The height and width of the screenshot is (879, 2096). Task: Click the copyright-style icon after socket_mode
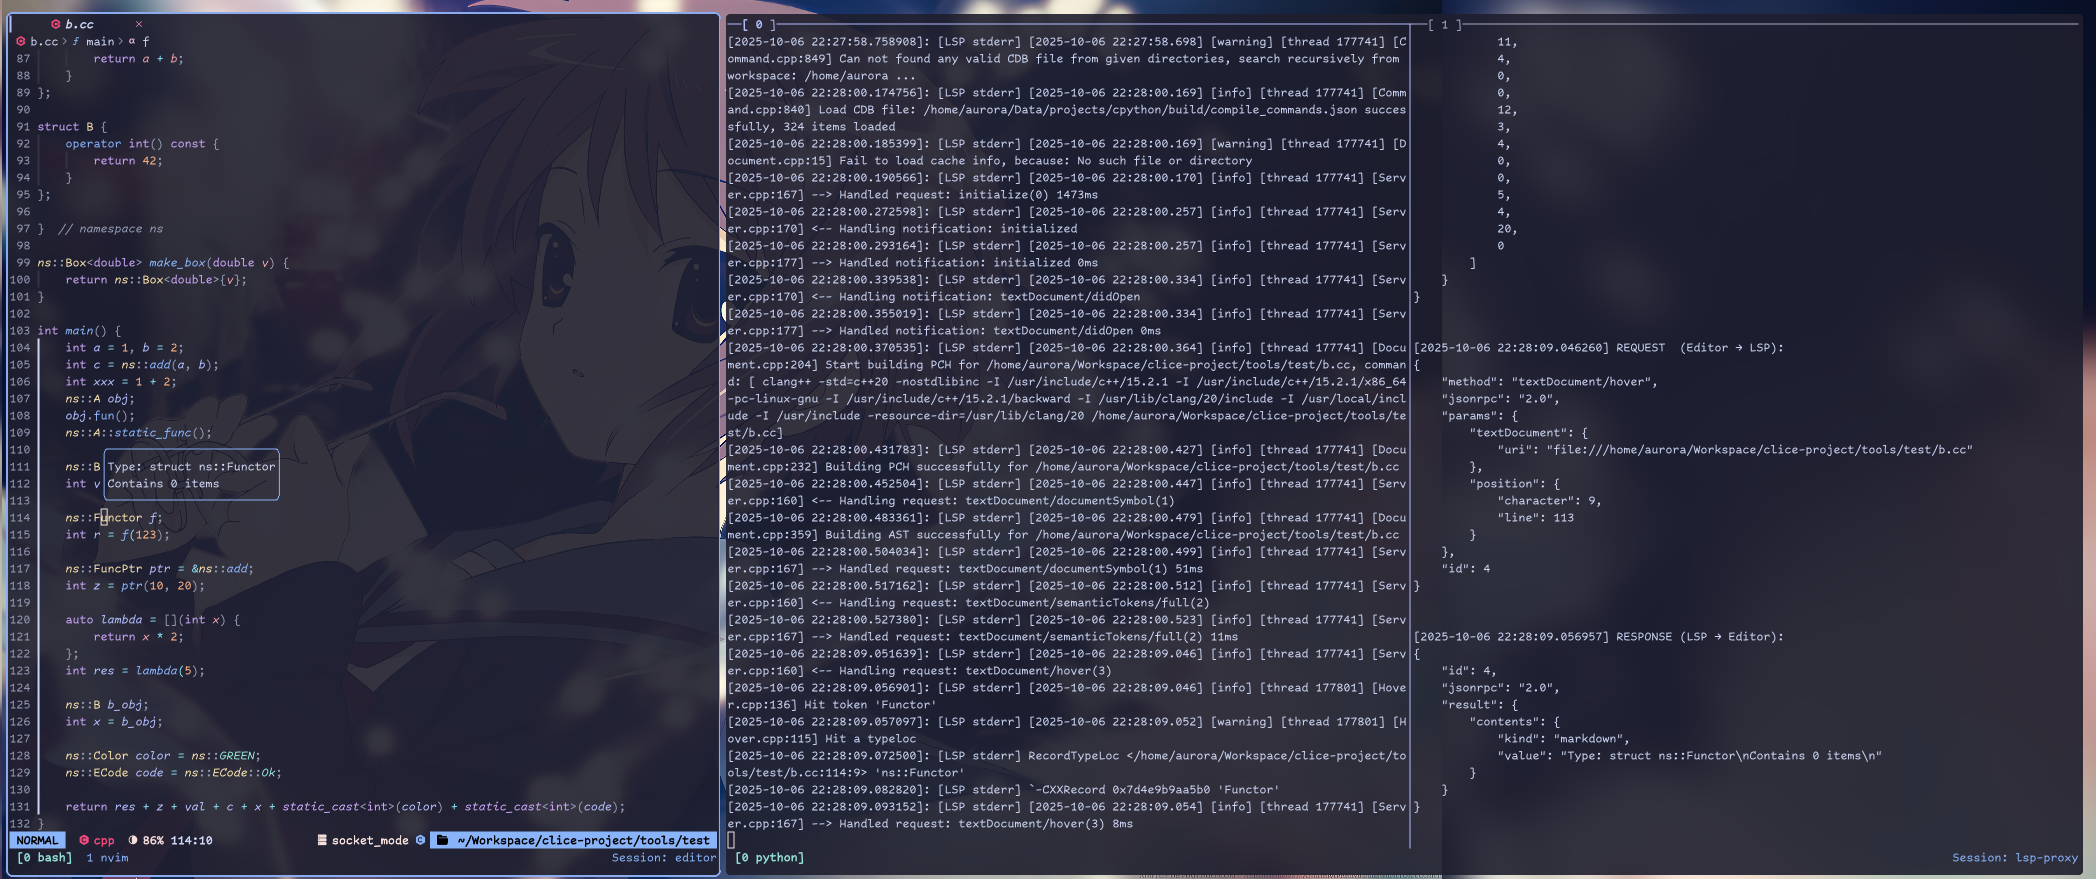coord(420,841)
